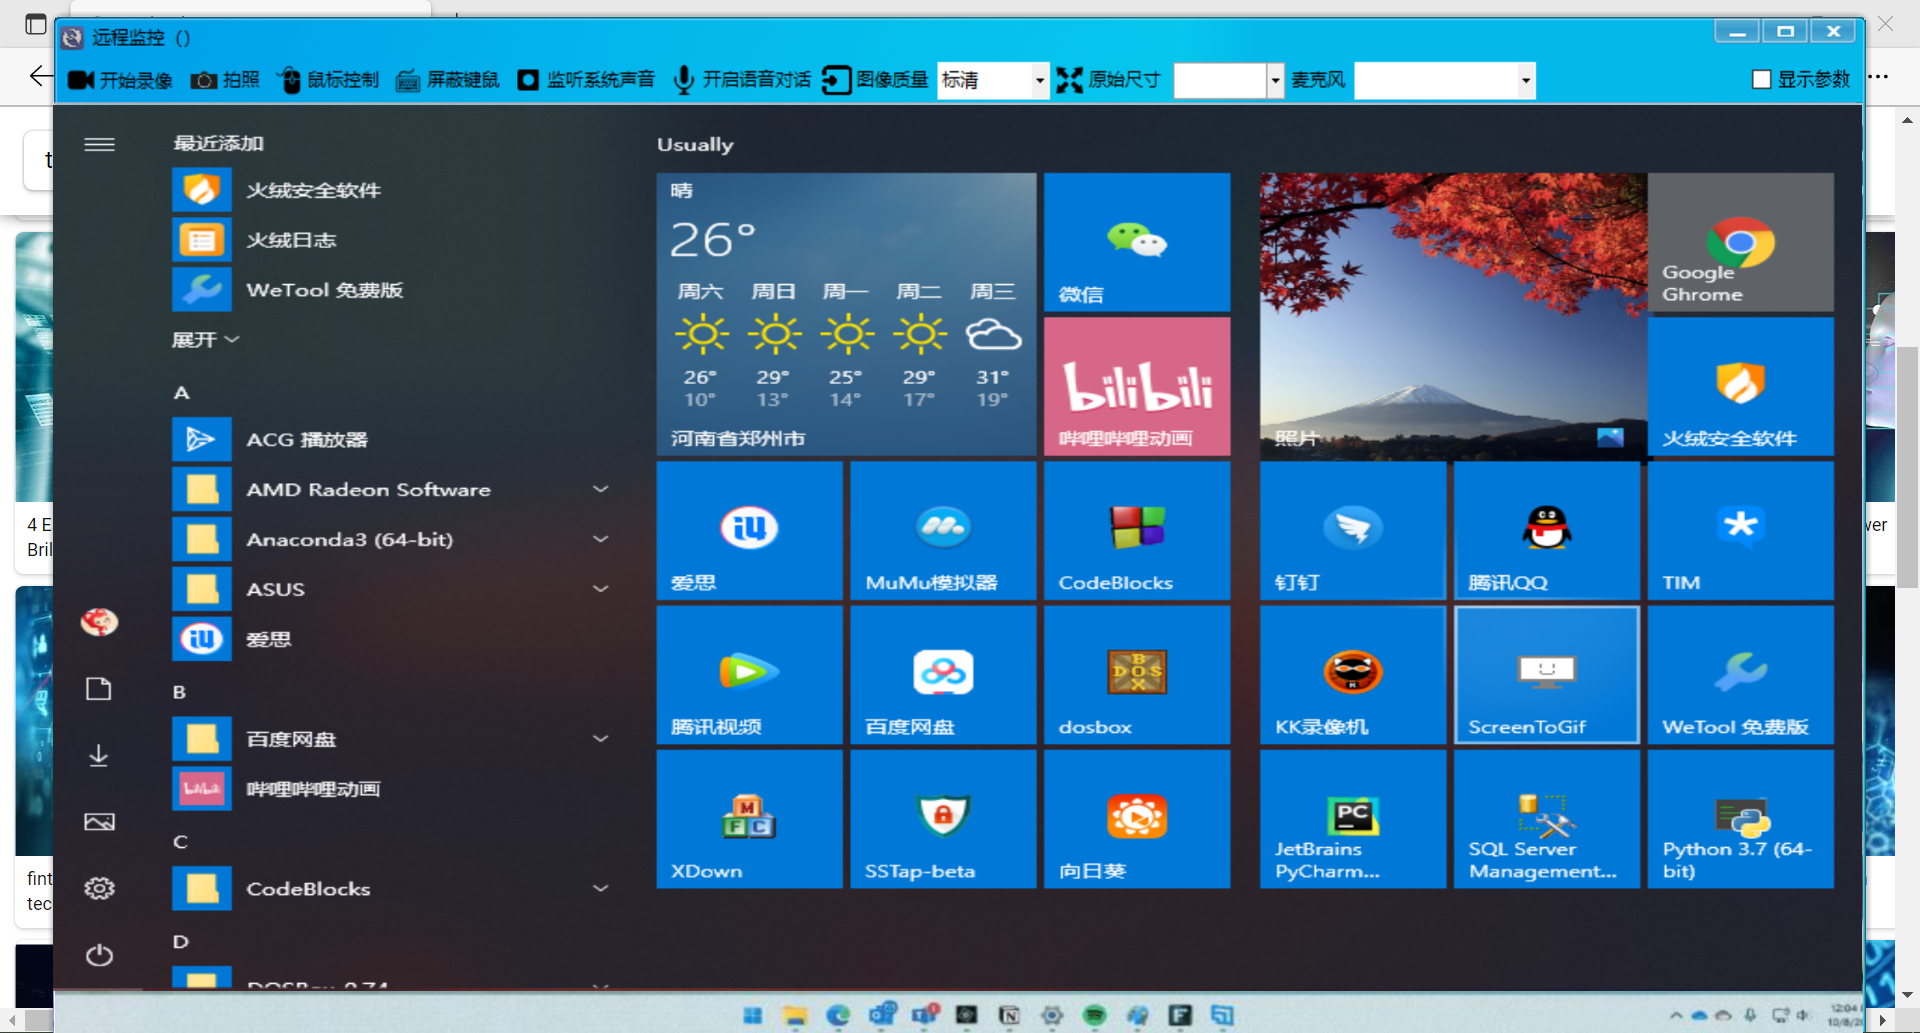Expand the 展开 recently added list
The image size is (1920, 1033).
205,340
